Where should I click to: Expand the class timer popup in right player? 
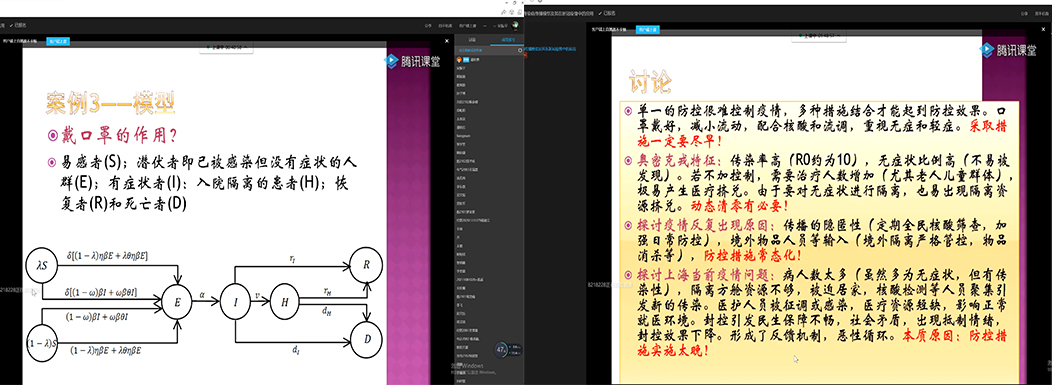819,35
